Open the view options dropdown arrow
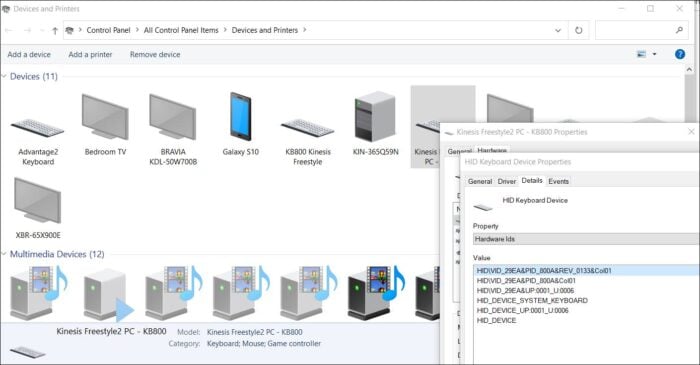 coord(654,54)
